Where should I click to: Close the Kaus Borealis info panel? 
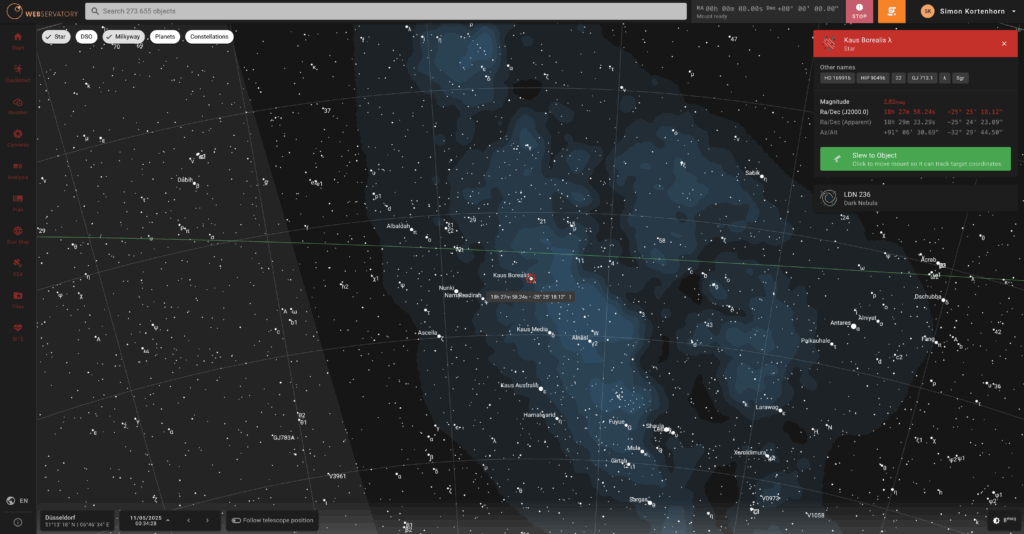[x=1004, y=44]
